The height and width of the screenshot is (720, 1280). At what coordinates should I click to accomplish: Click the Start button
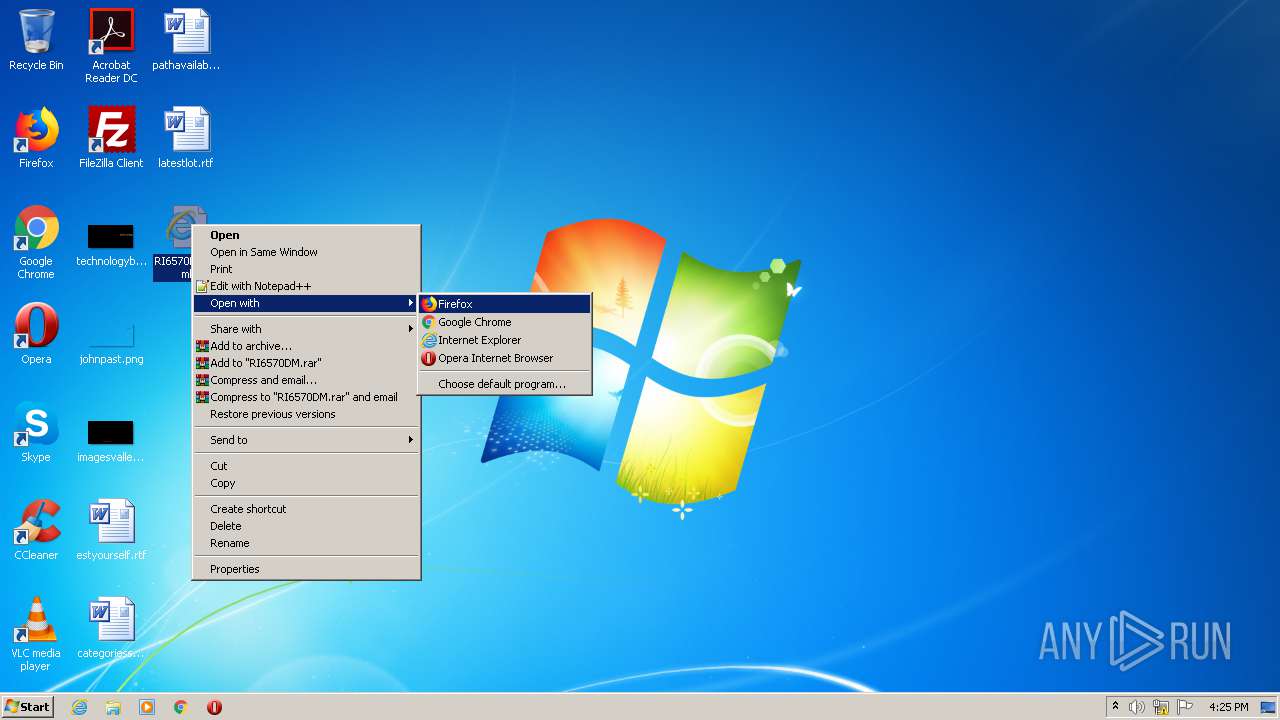pyautogui.click(x=28, y=707)
